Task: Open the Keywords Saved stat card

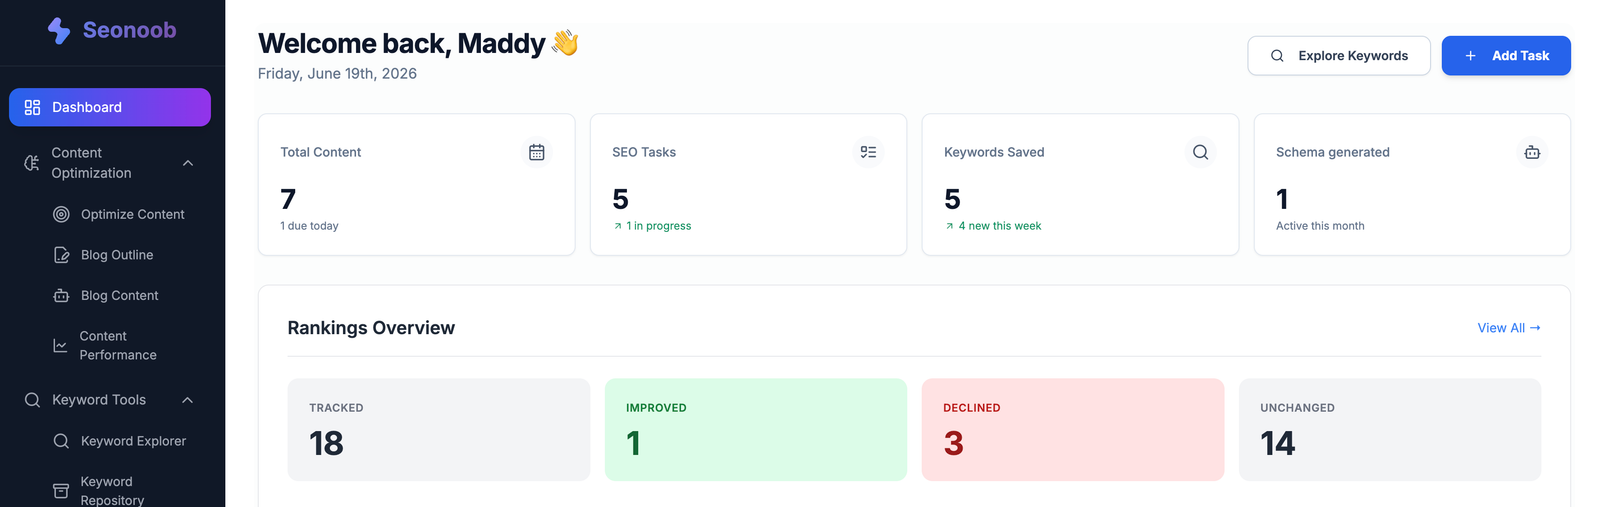Action: pos(1080,184)
